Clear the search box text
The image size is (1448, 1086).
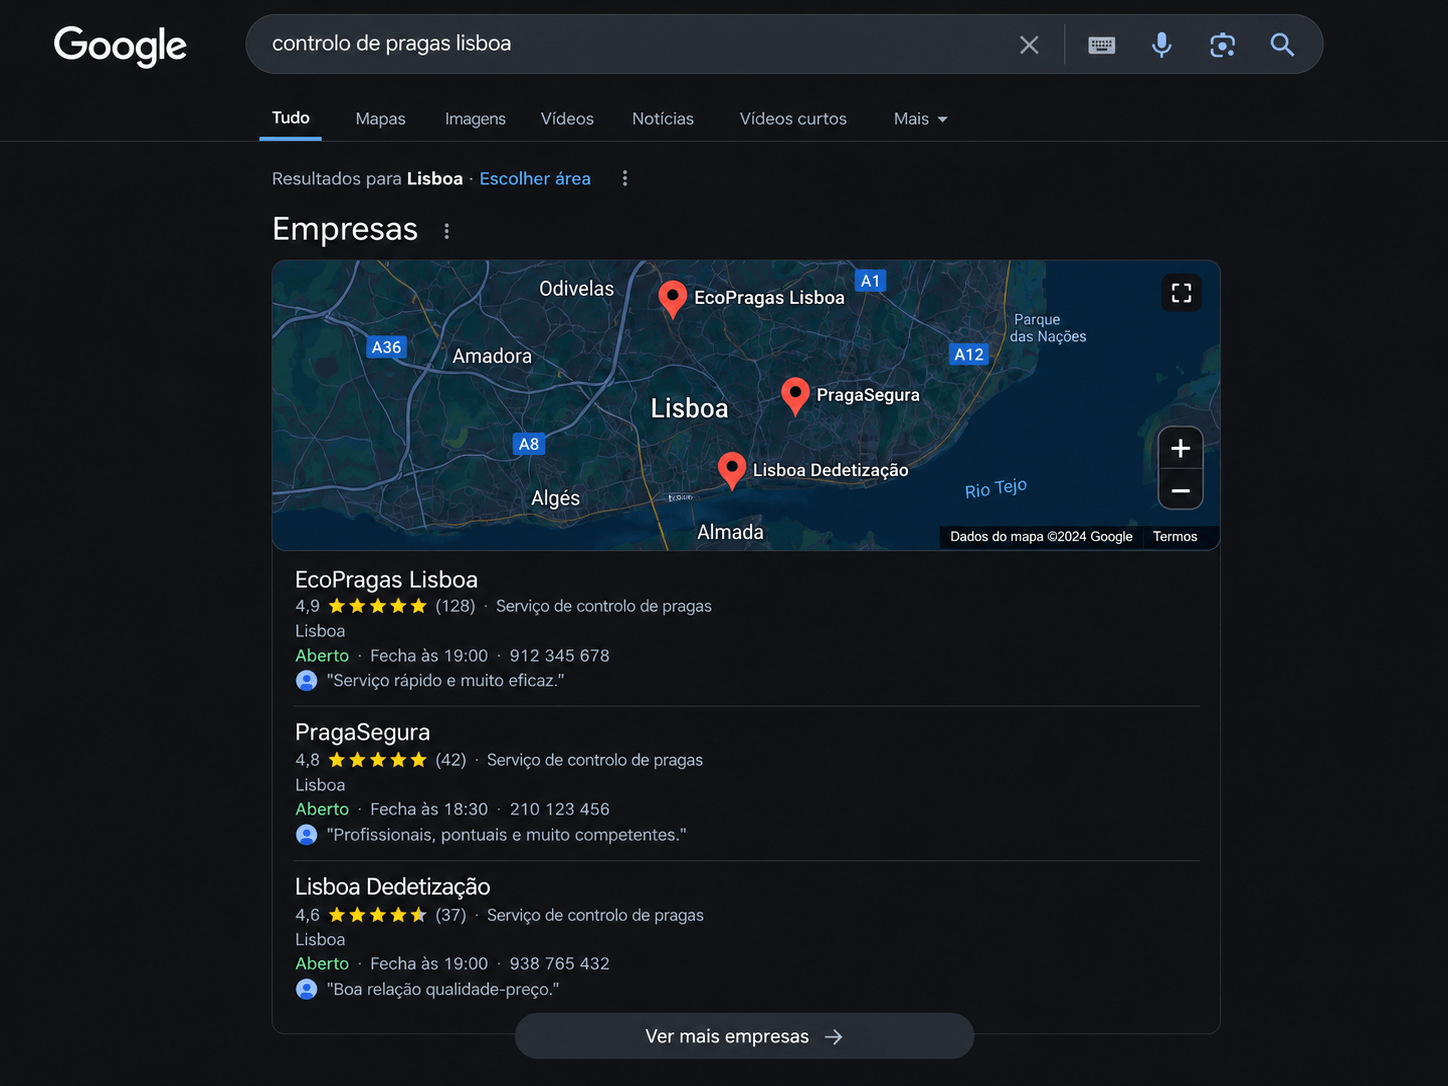tap(1029, 45)
